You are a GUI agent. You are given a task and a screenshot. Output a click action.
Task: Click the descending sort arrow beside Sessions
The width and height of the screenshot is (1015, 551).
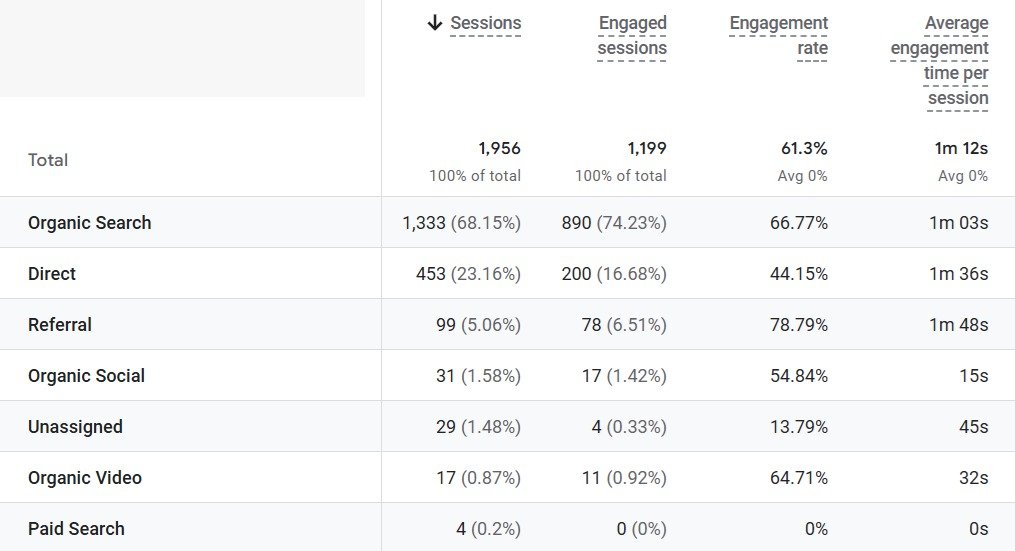point(434,23)
